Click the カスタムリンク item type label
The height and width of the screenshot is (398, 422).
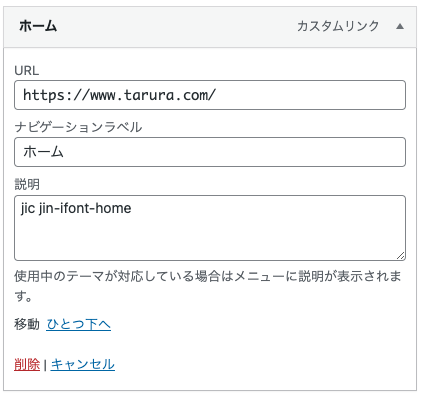pyautogui.click(x=338, y=26)
